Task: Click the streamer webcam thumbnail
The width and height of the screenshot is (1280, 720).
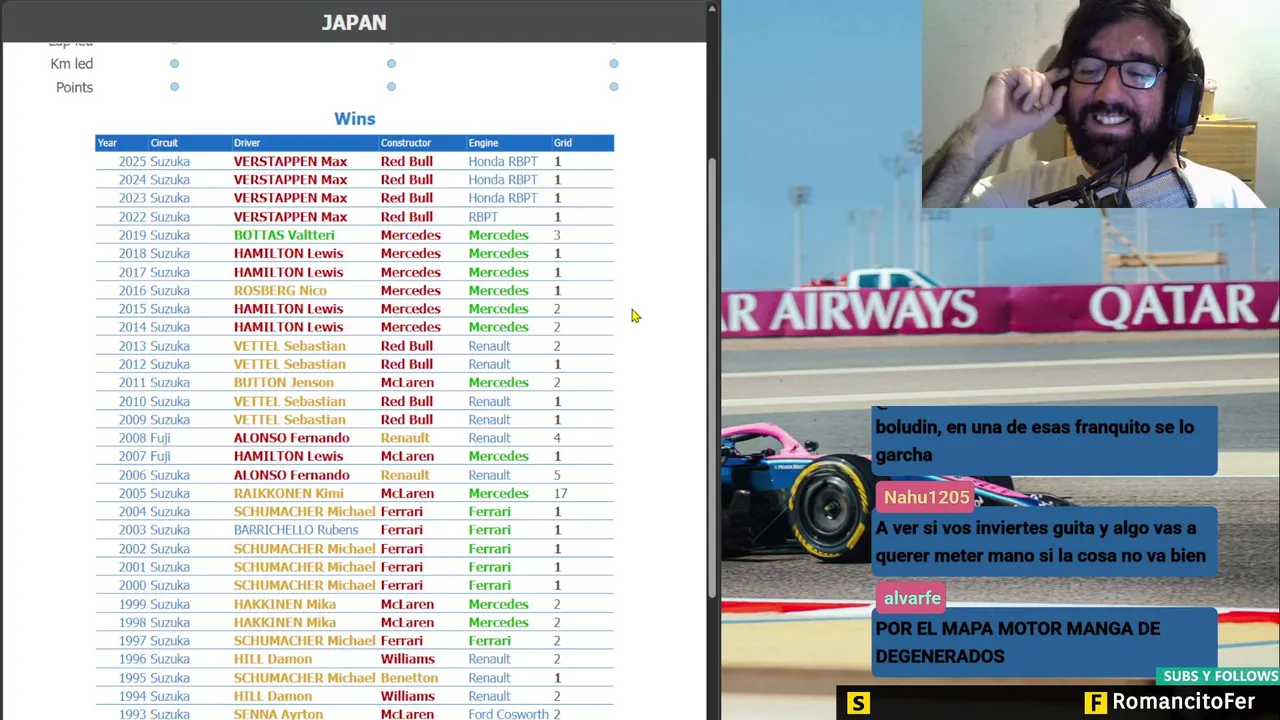Action: (x=1100, y=103)
